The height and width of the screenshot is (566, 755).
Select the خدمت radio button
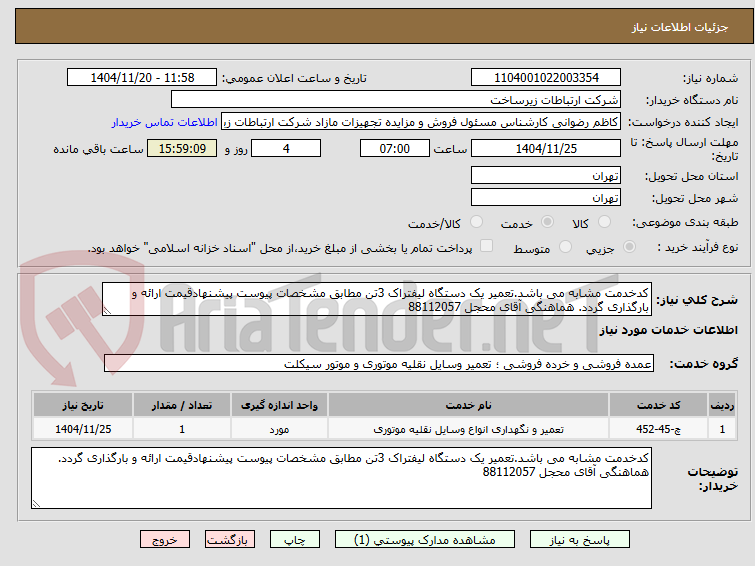pos(547,222)
